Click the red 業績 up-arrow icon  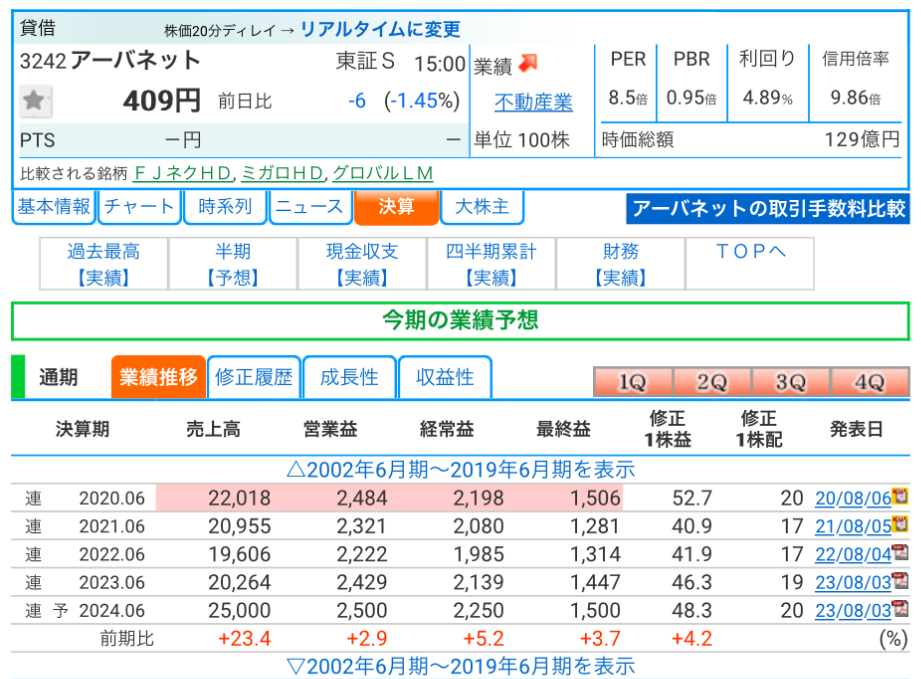pos(528,63)
